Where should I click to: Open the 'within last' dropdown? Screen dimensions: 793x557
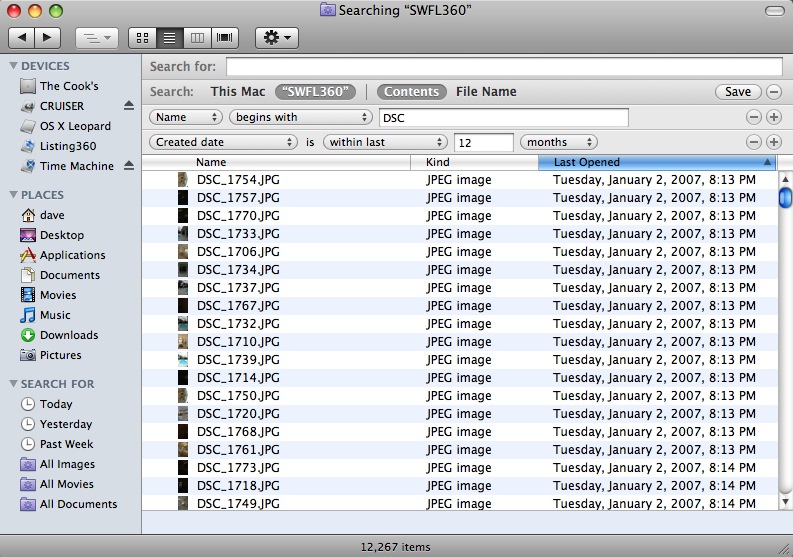tap(385, 142)
